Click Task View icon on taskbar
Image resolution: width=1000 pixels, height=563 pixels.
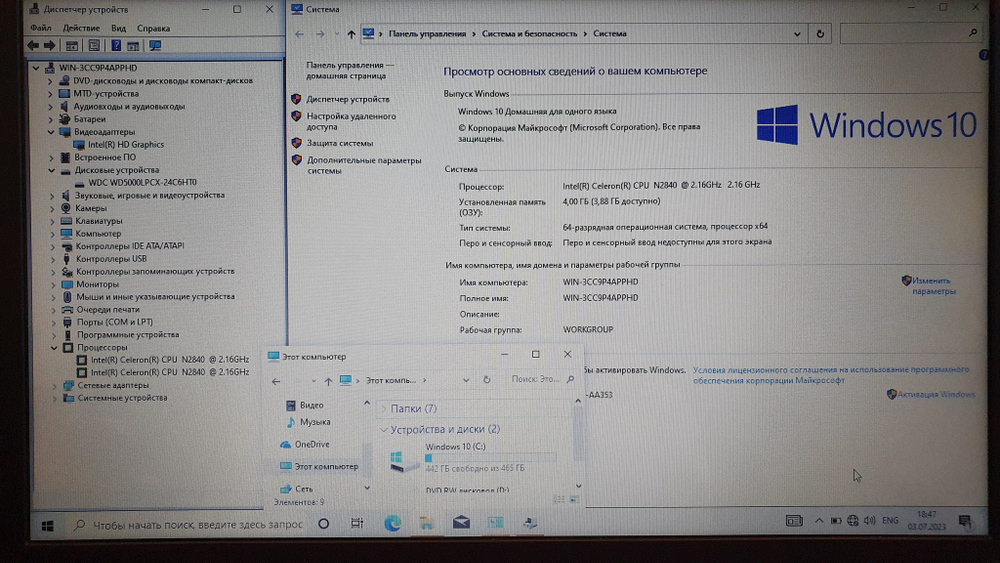click(357, 523)
